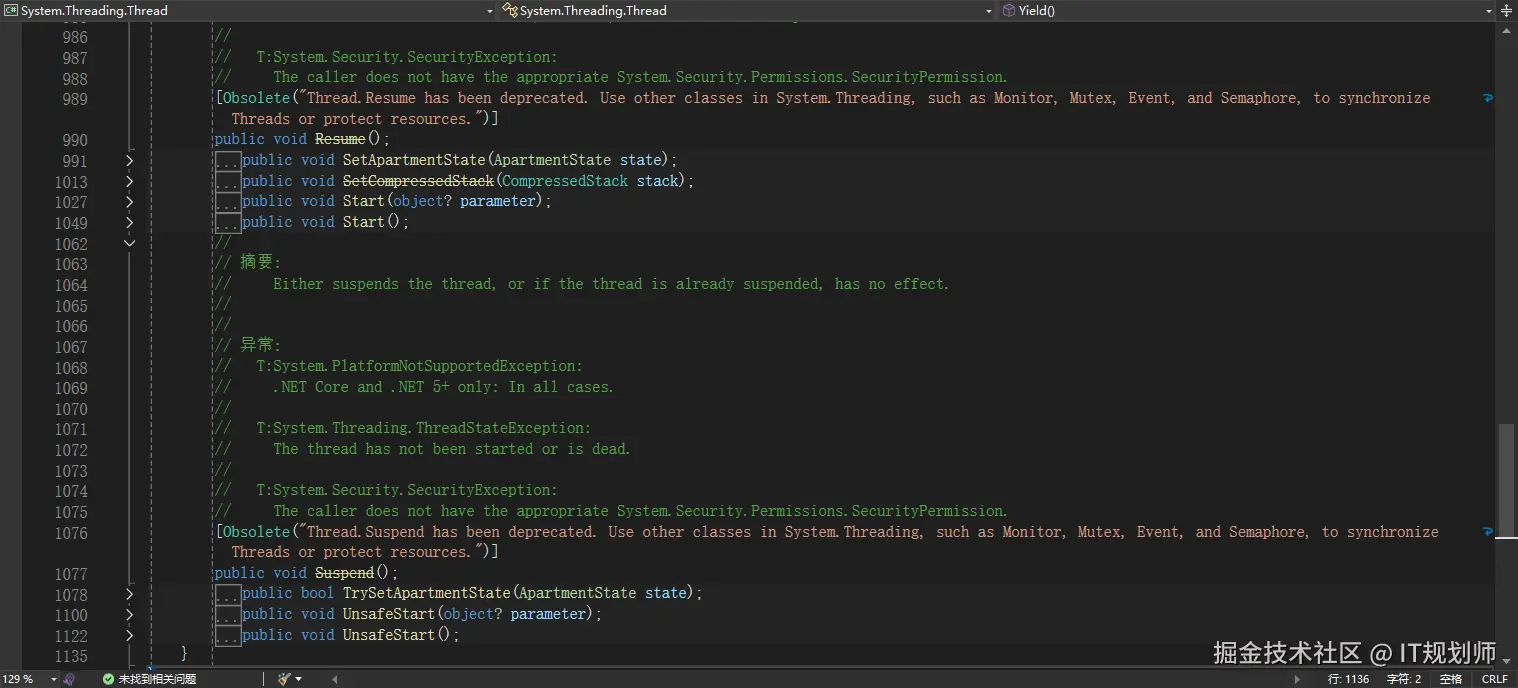This screenshot has height=688, width=1518.
Task: Click CompressedStack type on line 1013
Action: coord(565,181)
